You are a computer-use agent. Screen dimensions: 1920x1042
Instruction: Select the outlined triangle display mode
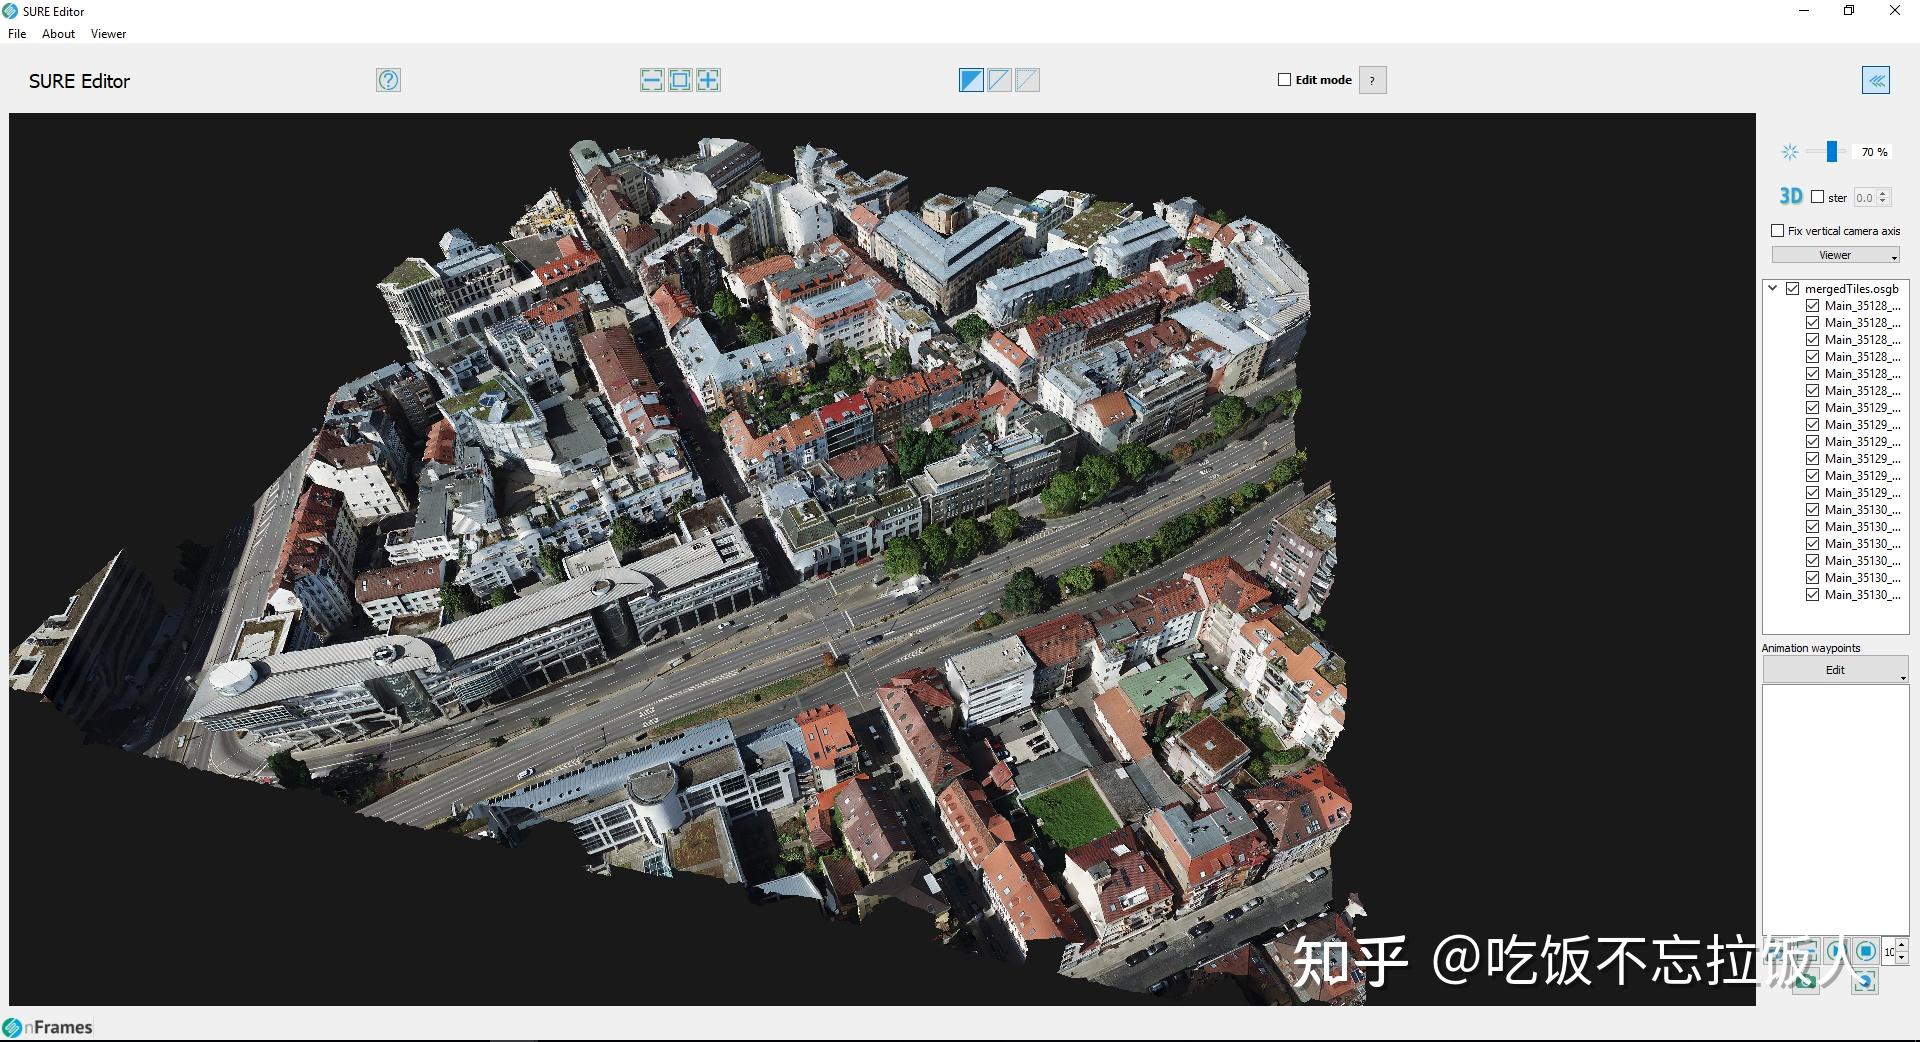click(x=999, y=80)
